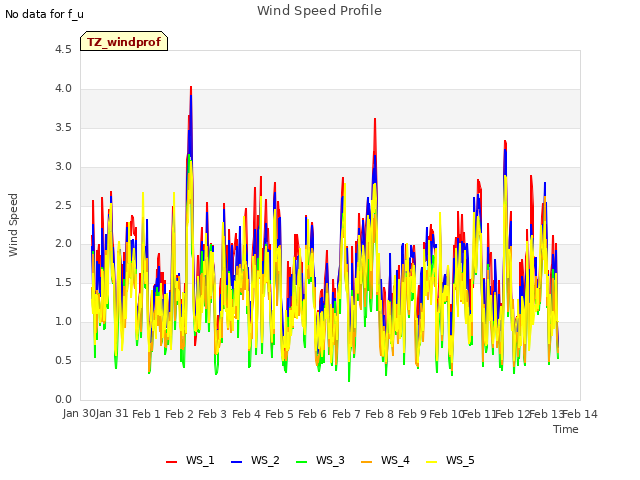
Task: Click the 4.0 y-axis tick label
Action: click(63, 89)
